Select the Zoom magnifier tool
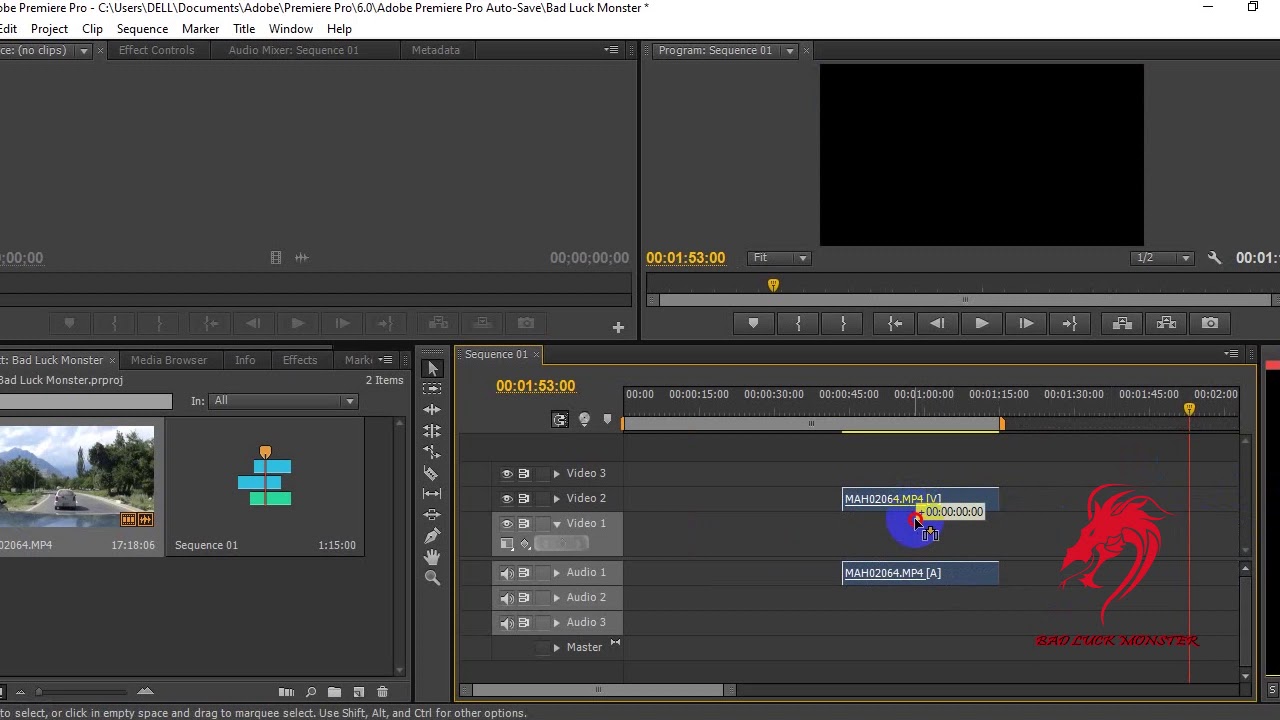Viewport: 1280px width, 720px height. 432,578
